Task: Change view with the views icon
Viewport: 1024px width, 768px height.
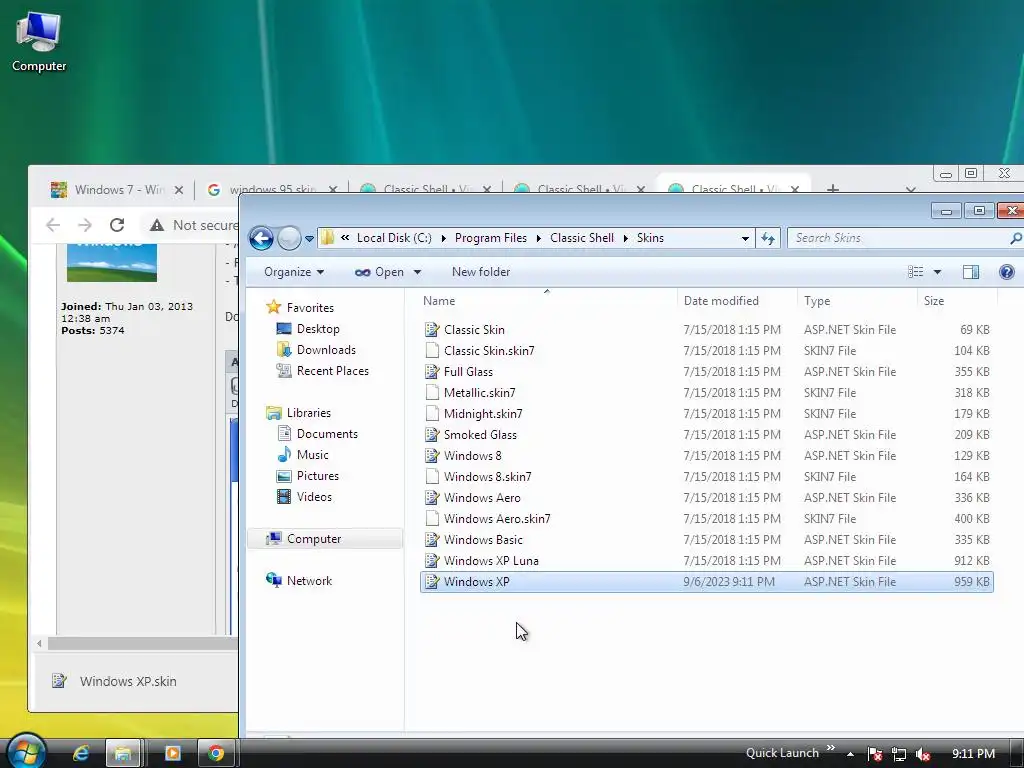Action: 916,272
